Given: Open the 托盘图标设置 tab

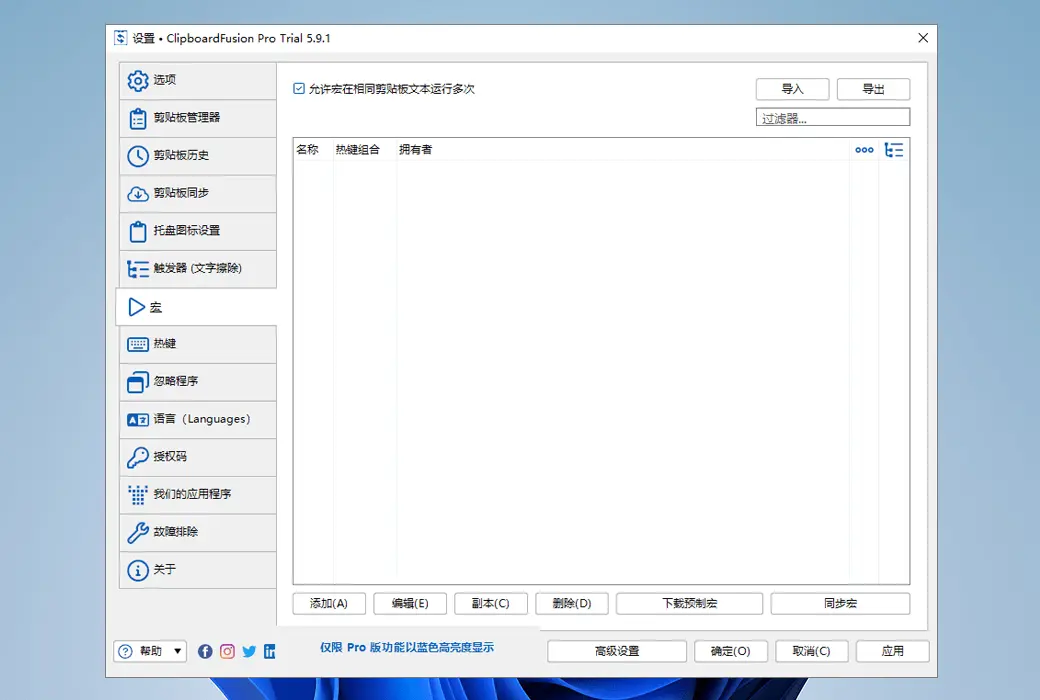Looking at the screenshot, I should (198, 231).
